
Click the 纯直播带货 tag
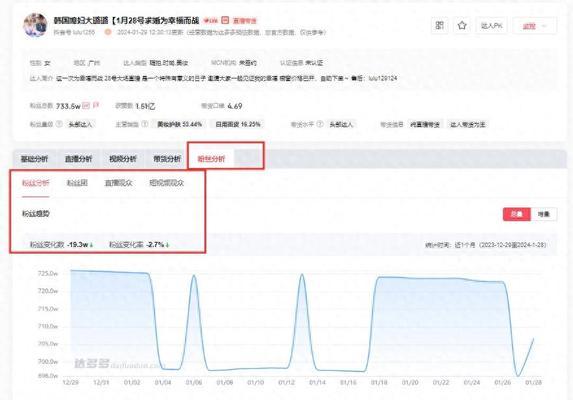coord(425,125)
